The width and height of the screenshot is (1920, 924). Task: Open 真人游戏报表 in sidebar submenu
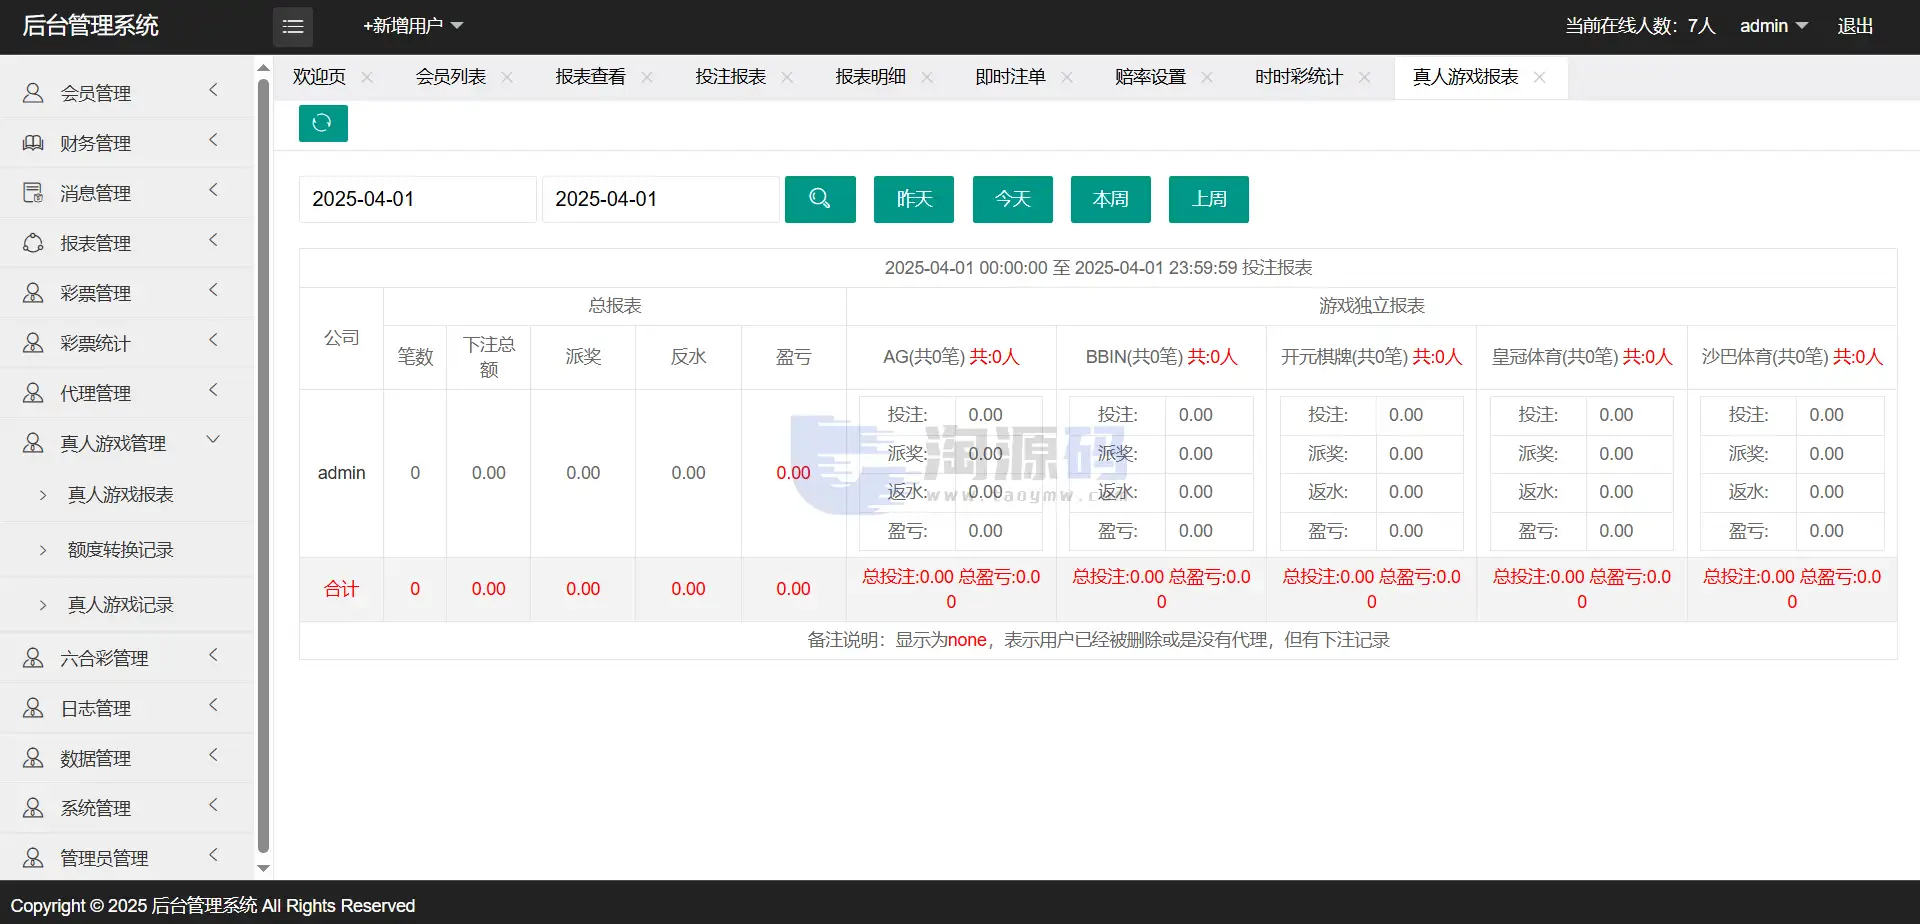coord(121,495)
